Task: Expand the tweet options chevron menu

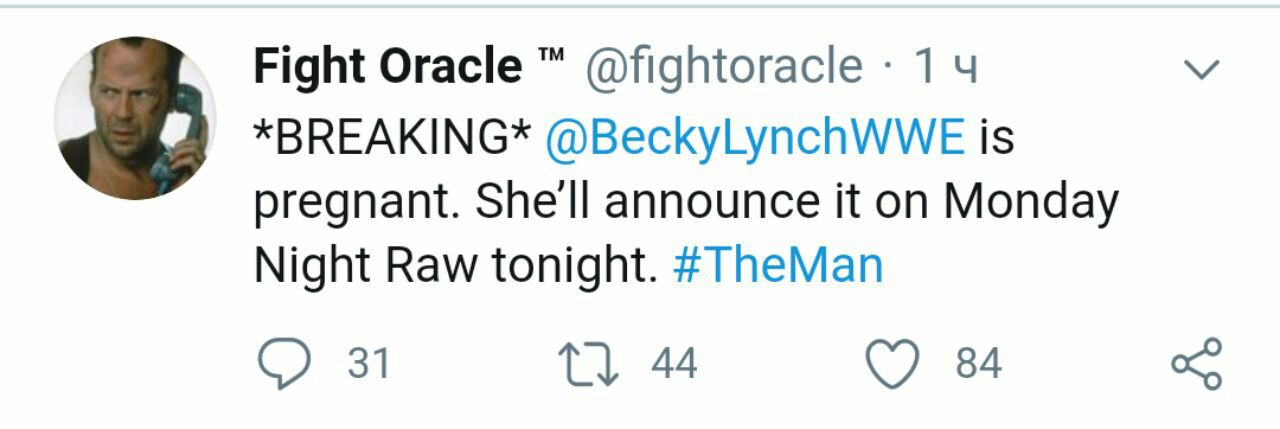Action: 1201,70
